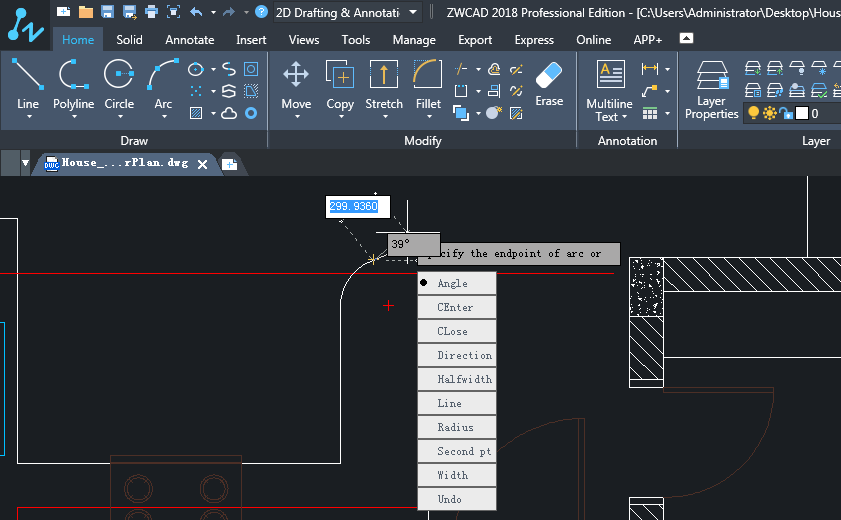Click the Trim tool icon

(461, 69)
